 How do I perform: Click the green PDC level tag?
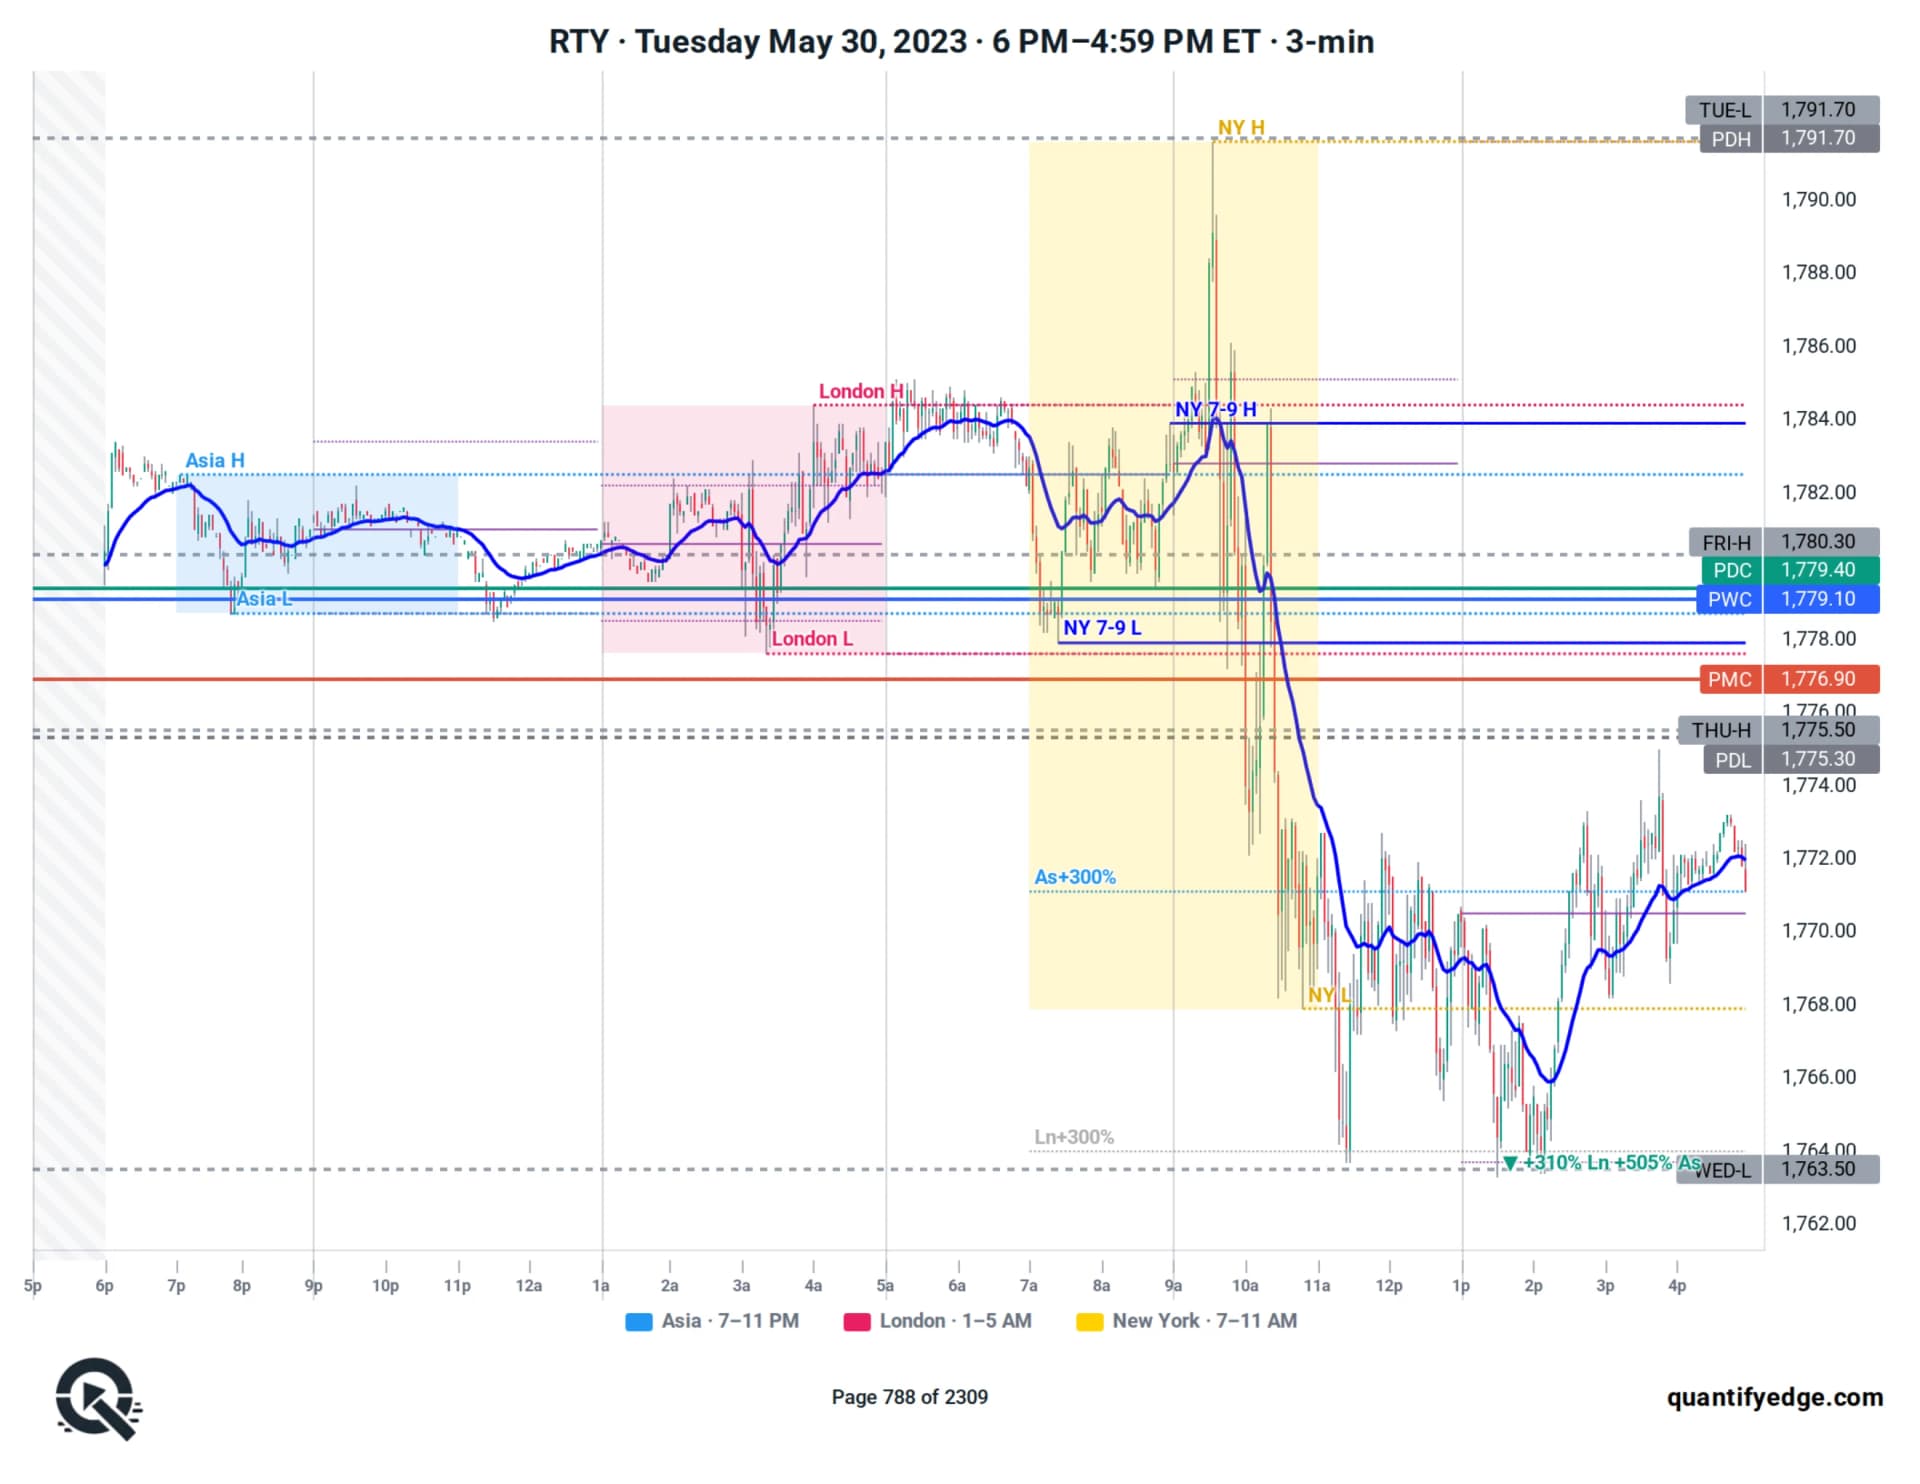(x=1731, y=570)
